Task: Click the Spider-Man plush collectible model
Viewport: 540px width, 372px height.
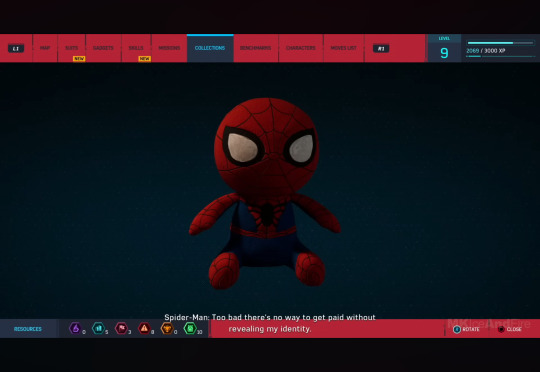Action: (265, 193)
